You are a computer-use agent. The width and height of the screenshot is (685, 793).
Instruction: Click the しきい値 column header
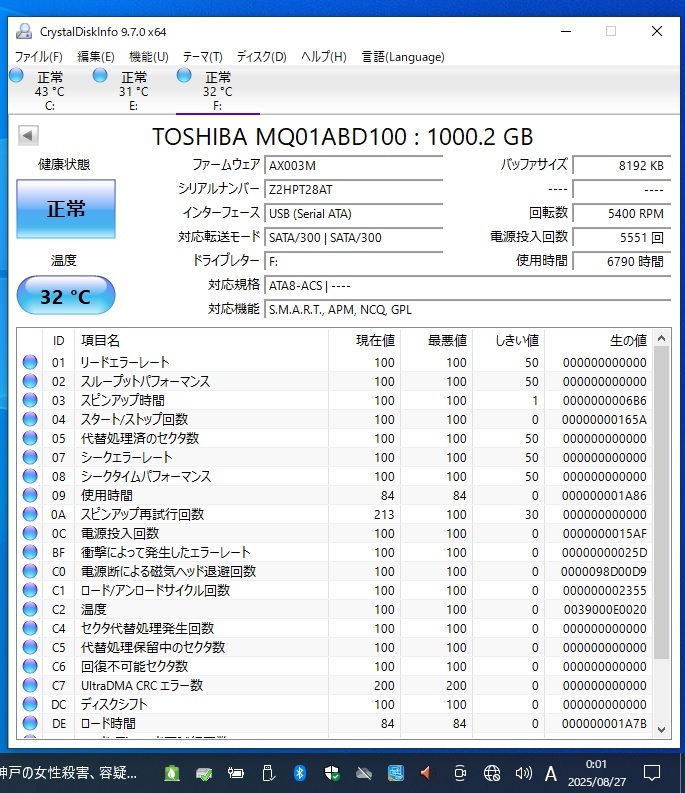pos(508,340)
